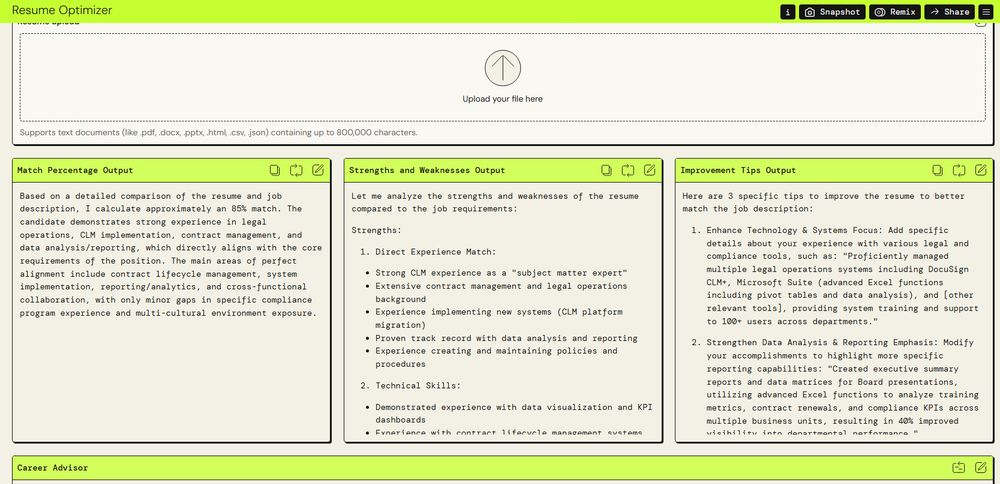Click the Improvement Tips Output heading
The image size is (1000, 484).
coord(738,170)
